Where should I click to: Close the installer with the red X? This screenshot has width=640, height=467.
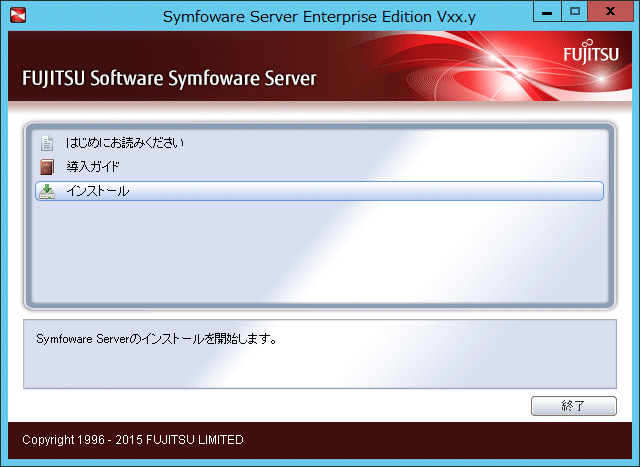pos(611,11)
